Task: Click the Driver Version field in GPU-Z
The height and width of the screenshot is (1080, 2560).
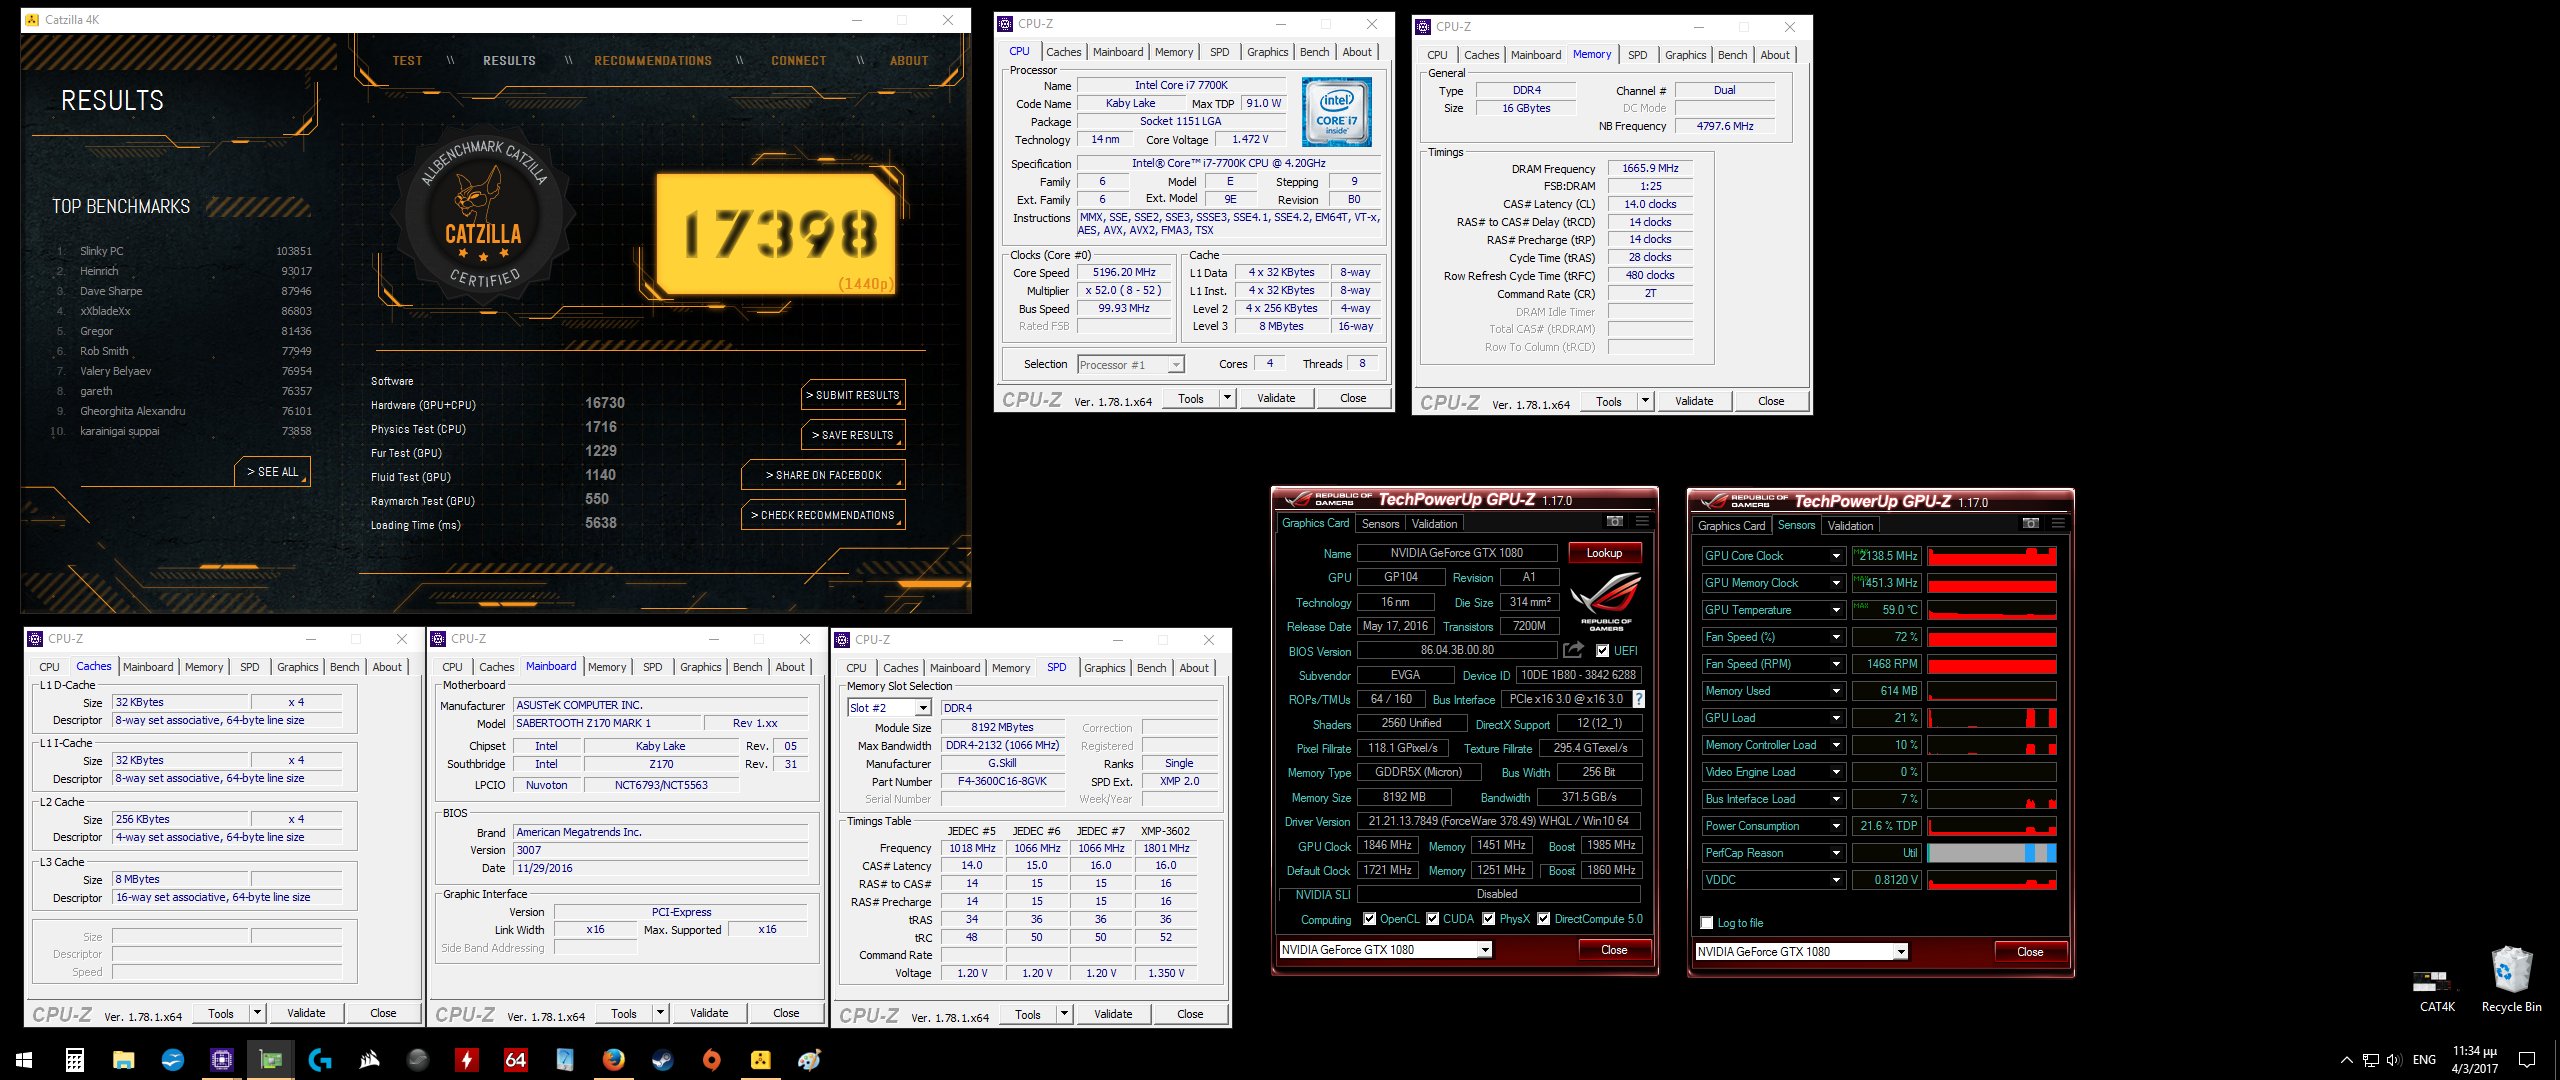Action: pos(1498,821)
